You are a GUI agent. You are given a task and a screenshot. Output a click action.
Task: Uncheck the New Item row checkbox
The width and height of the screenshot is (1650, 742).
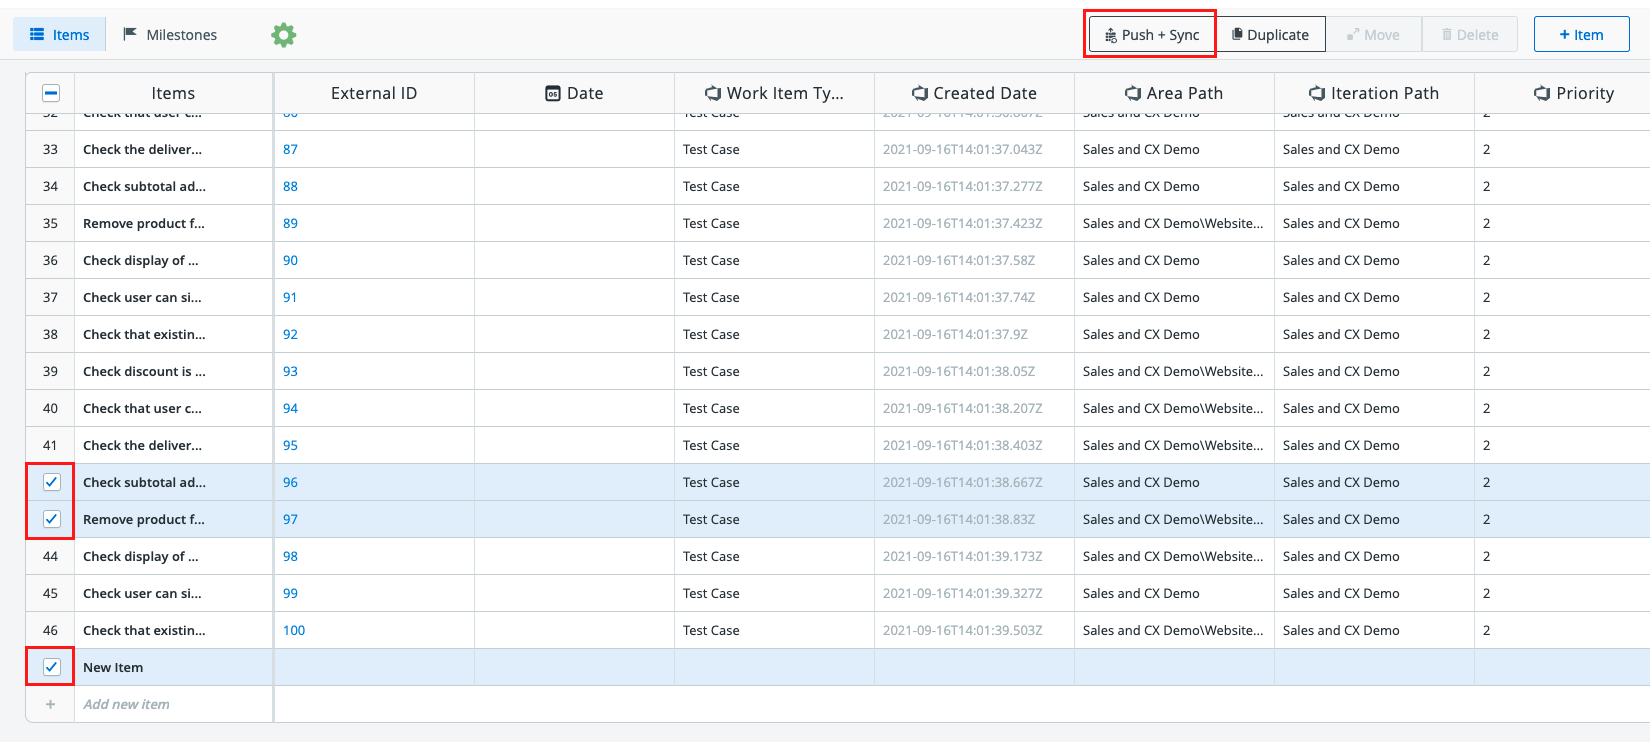click(51, 667)
